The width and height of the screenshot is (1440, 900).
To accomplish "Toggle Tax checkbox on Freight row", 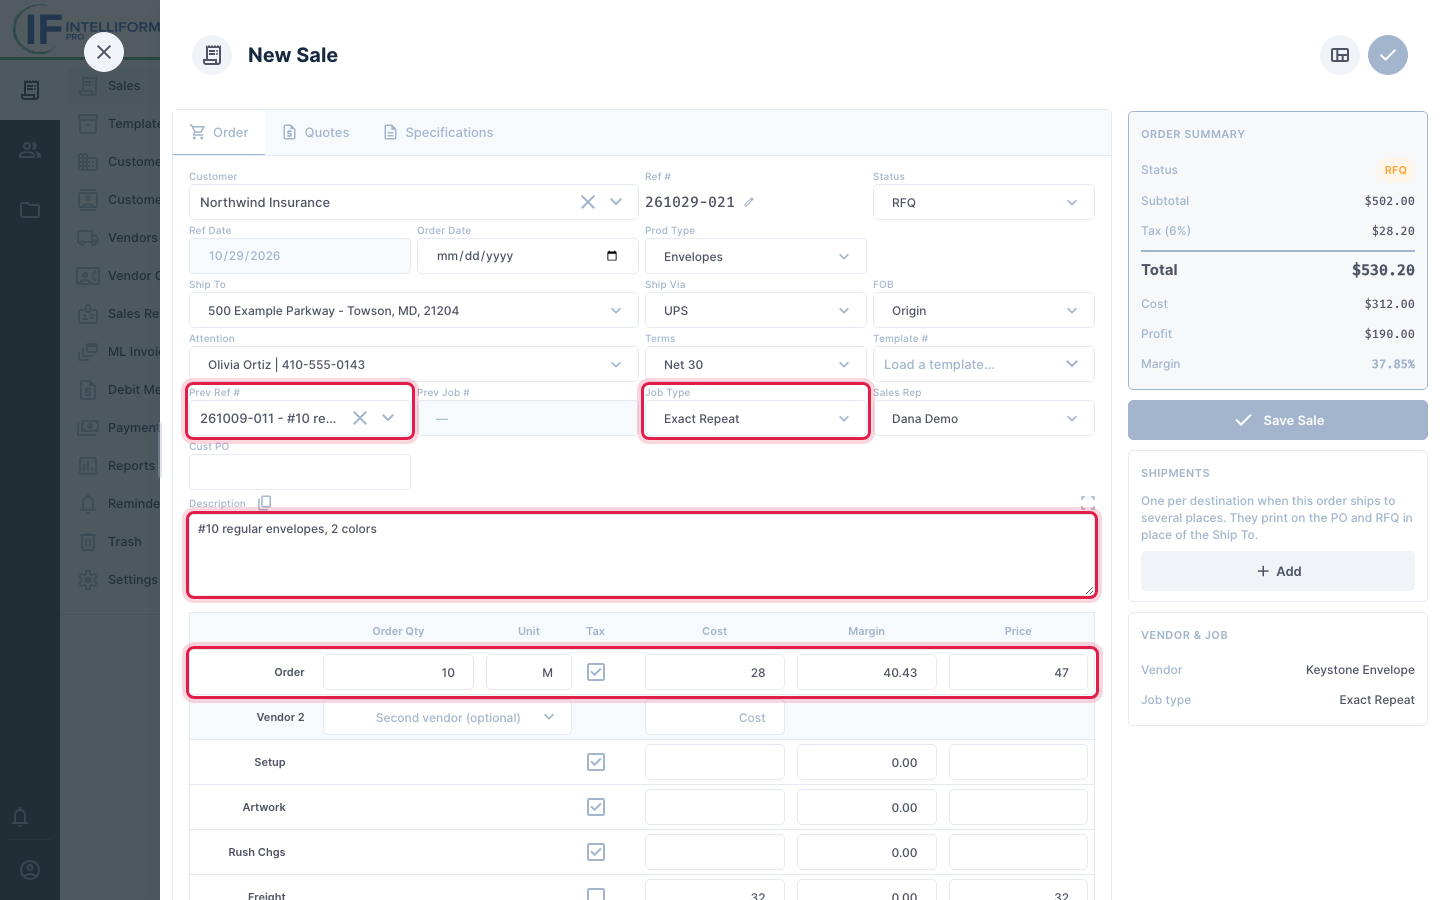I will [x=596, y=896].
